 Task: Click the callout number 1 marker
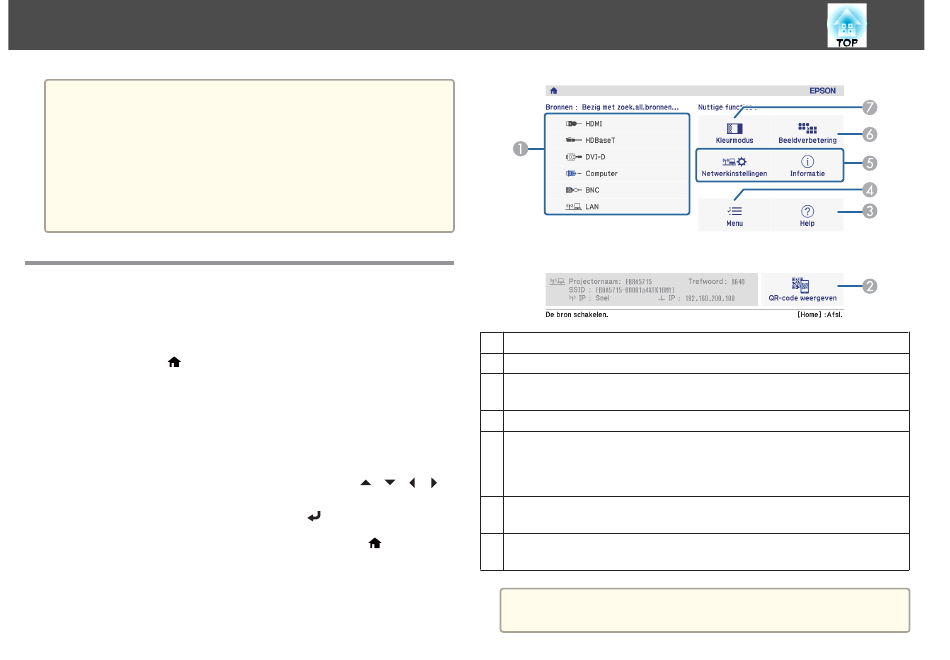coord(520,149)
